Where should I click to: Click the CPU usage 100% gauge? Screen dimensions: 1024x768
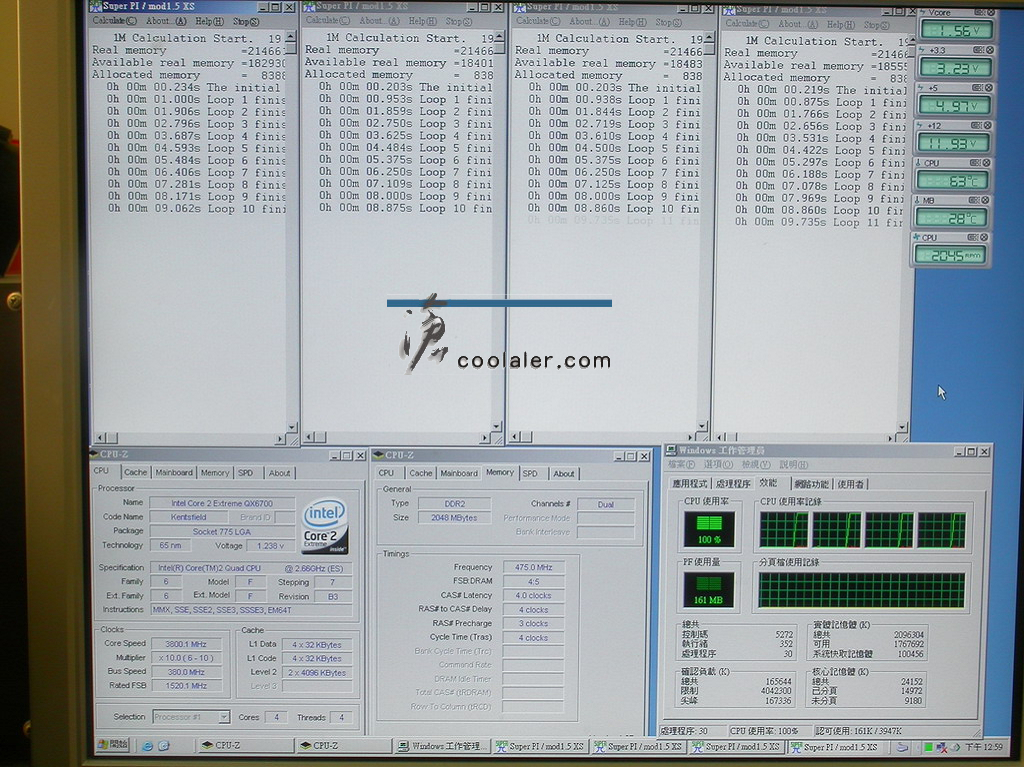coord(709,528)
